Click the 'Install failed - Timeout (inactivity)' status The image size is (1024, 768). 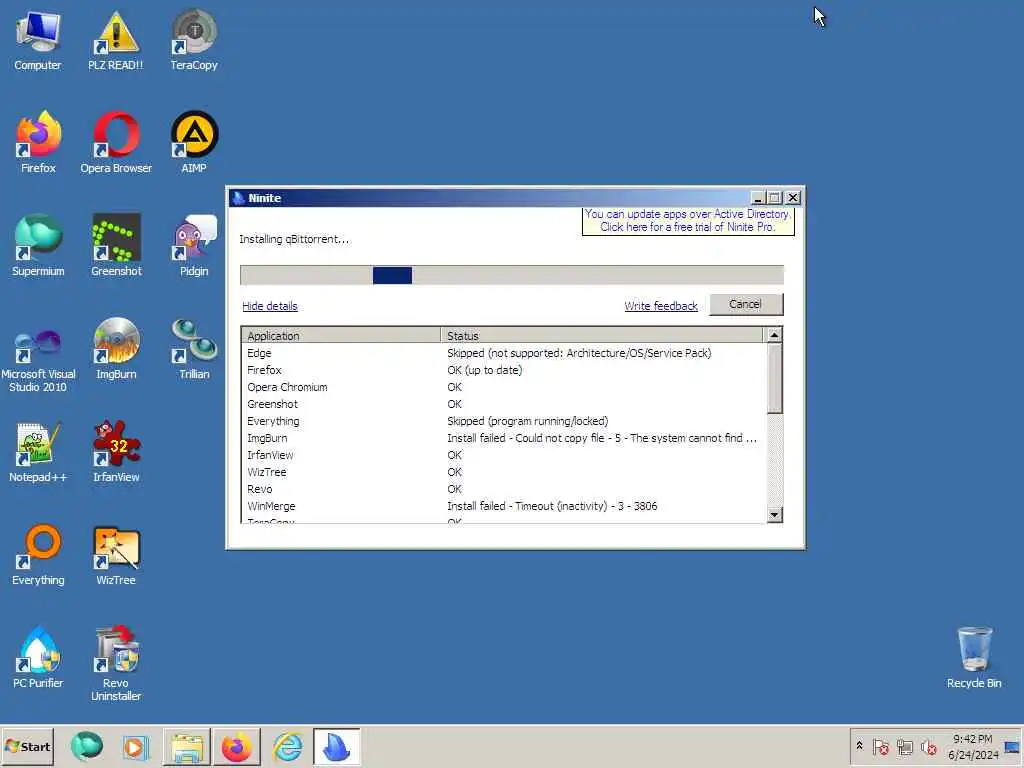(552, 505)
